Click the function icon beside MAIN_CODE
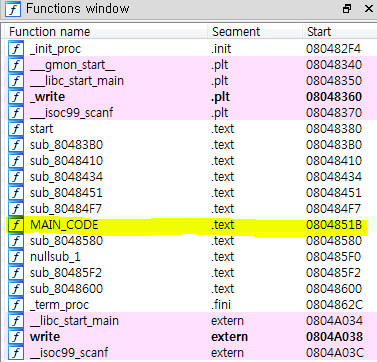 point(16,225)
